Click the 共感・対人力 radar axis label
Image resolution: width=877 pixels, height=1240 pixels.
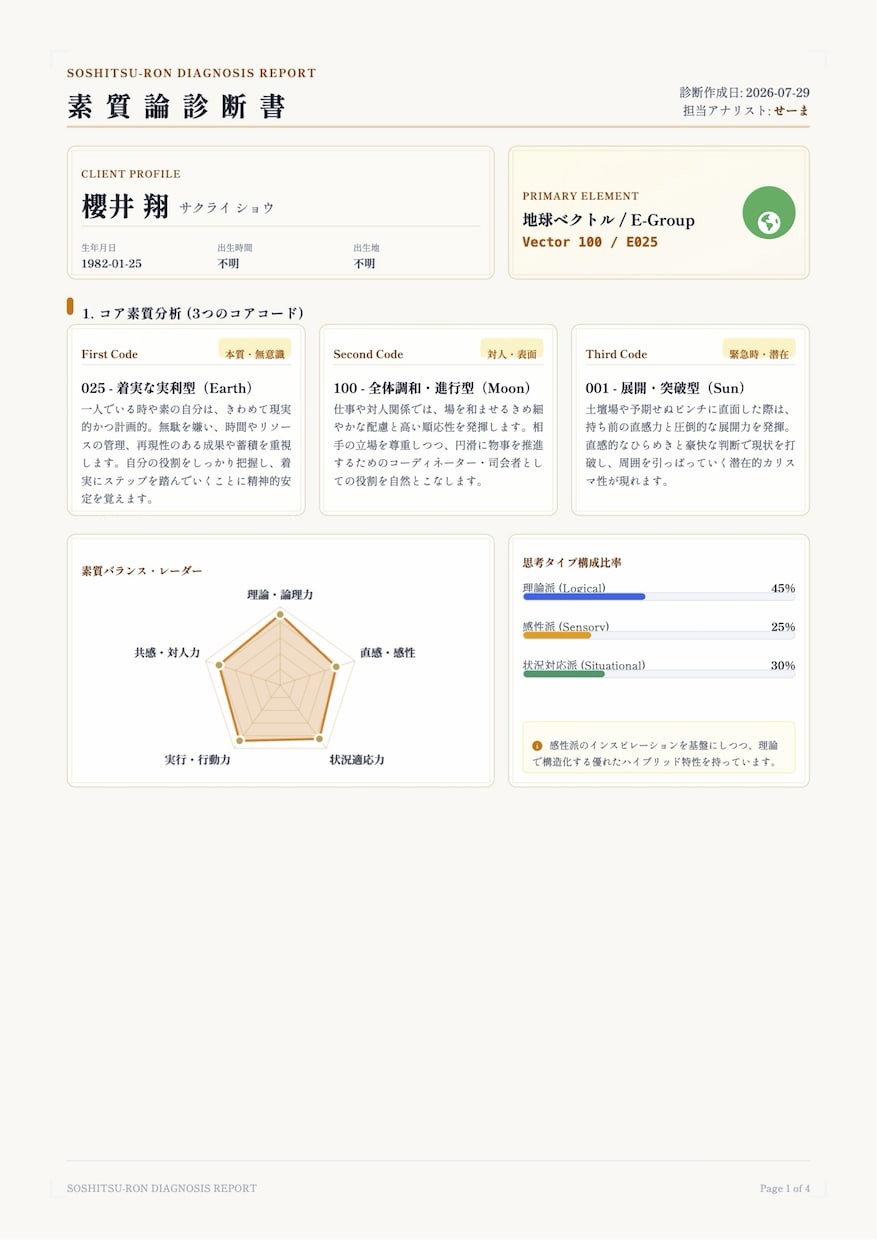[167, 652]
